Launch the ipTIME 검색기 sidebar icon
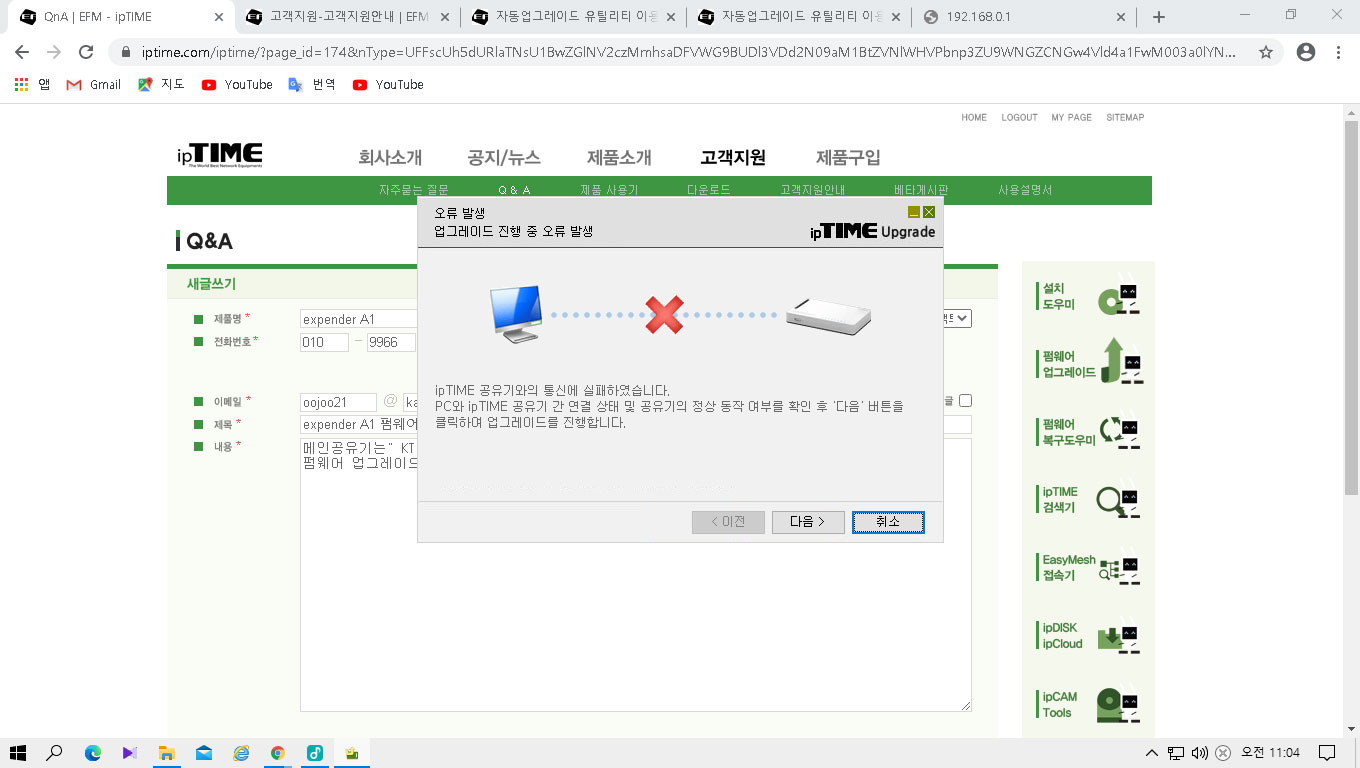This screenshot has width=1360, height=768. (1091, 499)
